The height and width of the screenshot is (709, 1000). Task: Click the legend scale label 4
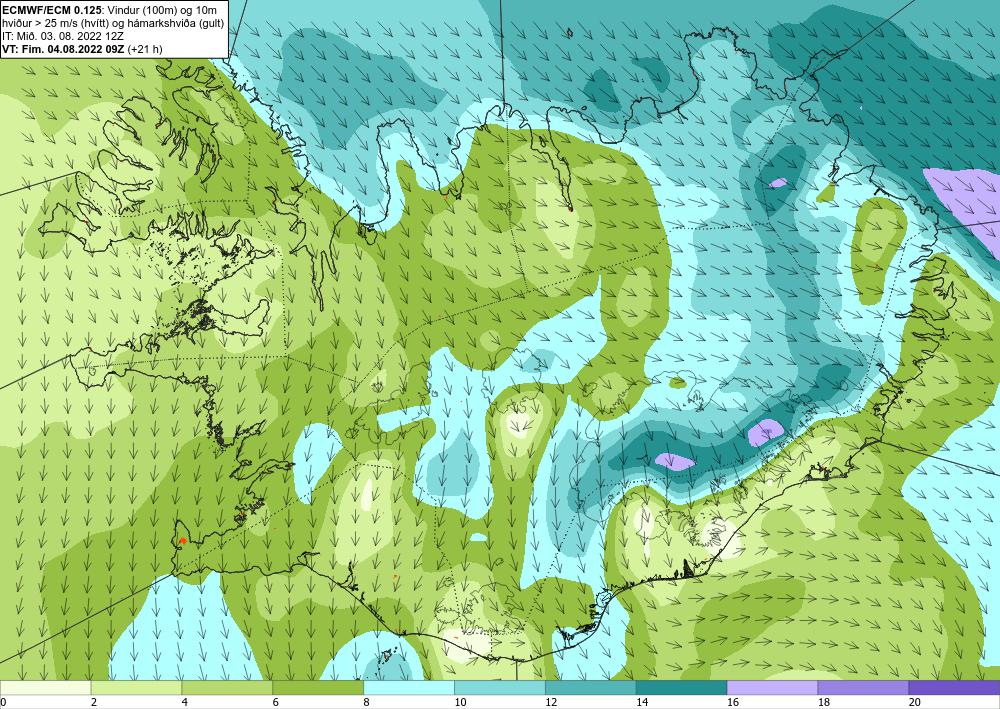pos(184,703)
